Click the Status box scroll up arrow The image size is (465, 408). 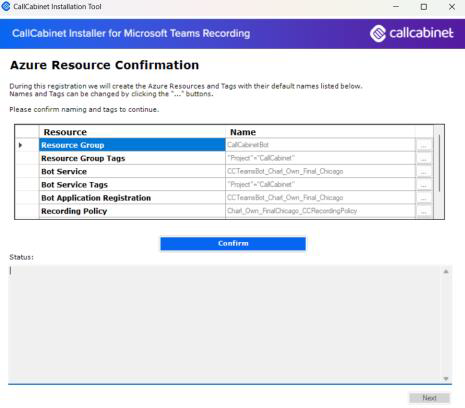click(x=446, y=272)
